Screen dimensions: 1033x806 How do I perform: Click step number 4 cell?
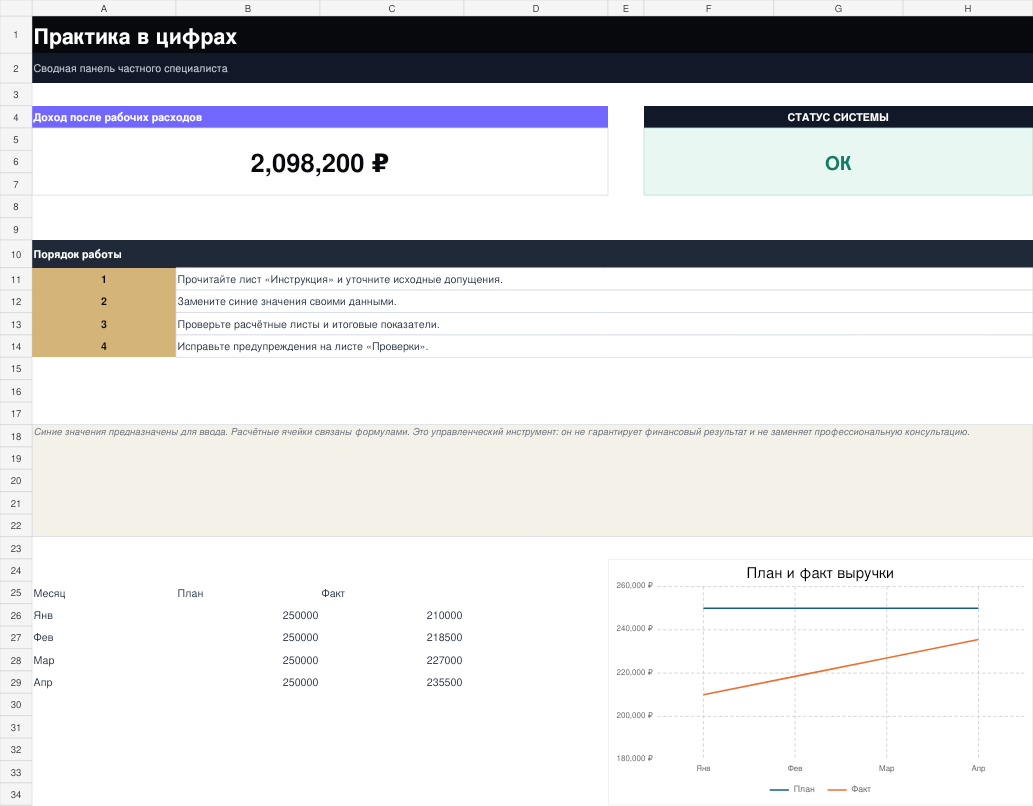click(x=103, y=347)
